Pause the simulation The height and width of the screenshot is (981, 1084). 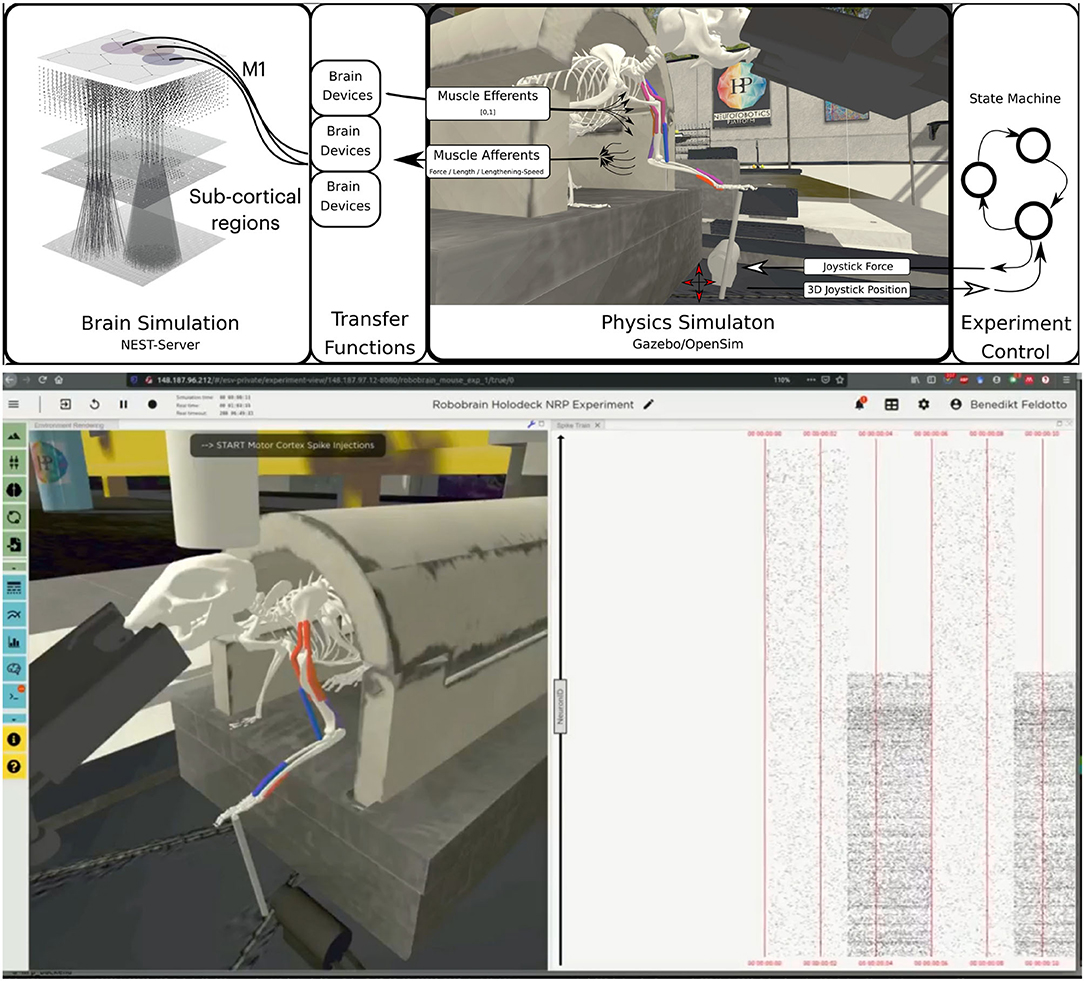tap(123, 404)
